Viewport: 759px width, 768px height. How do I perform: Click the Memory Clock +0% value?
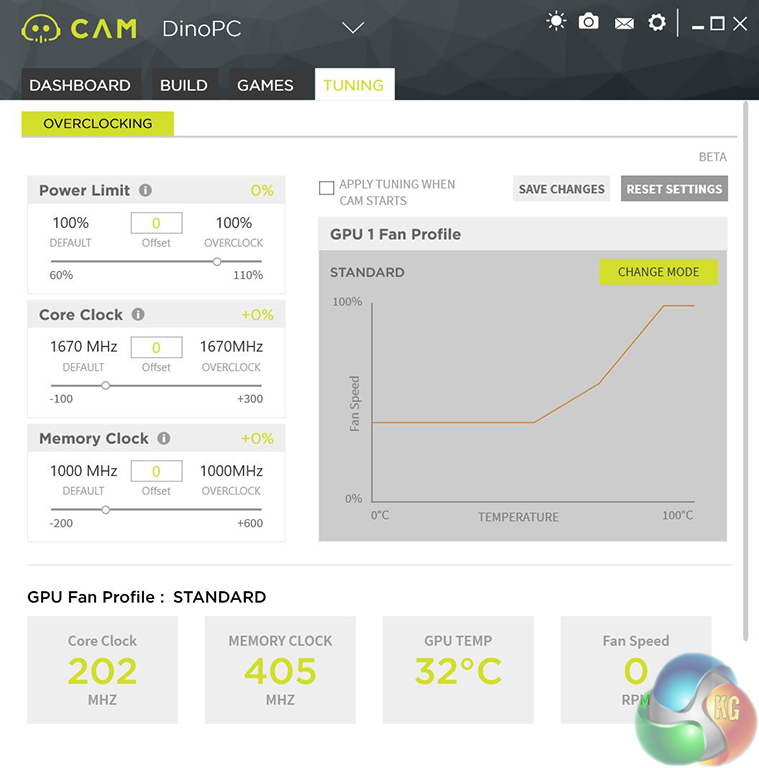257,438
